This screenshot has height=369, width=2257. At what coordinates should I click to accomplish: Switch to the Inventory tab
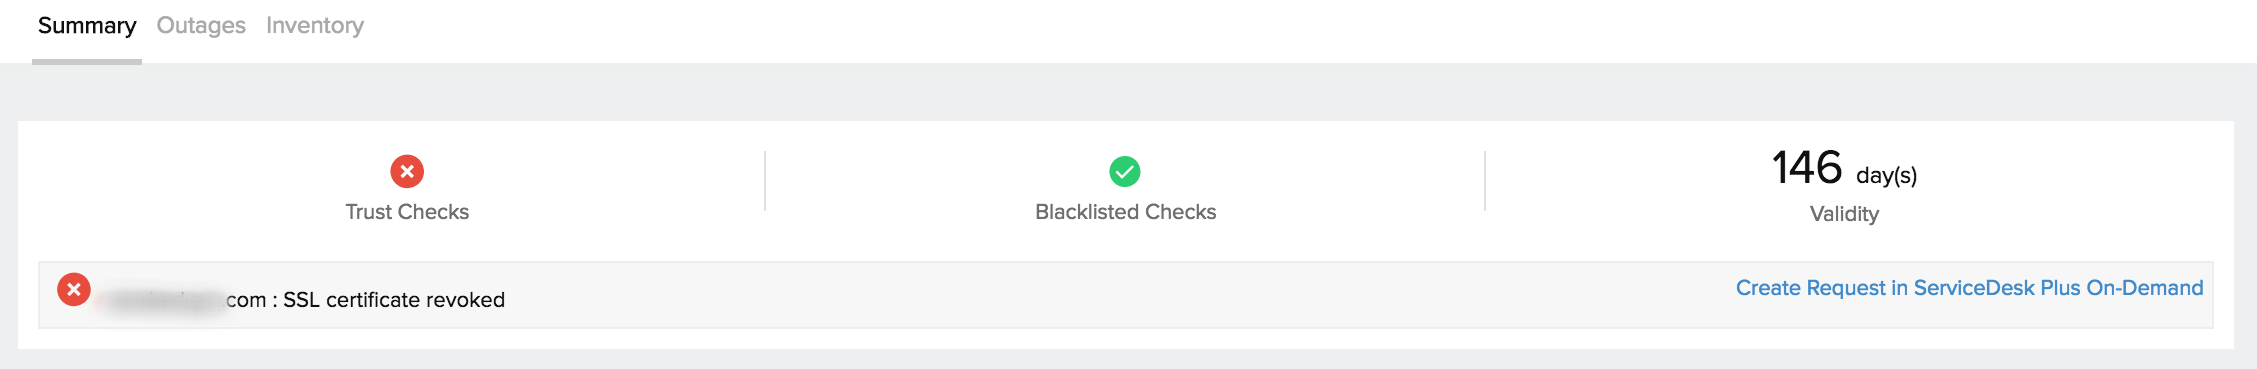[315, 26]
